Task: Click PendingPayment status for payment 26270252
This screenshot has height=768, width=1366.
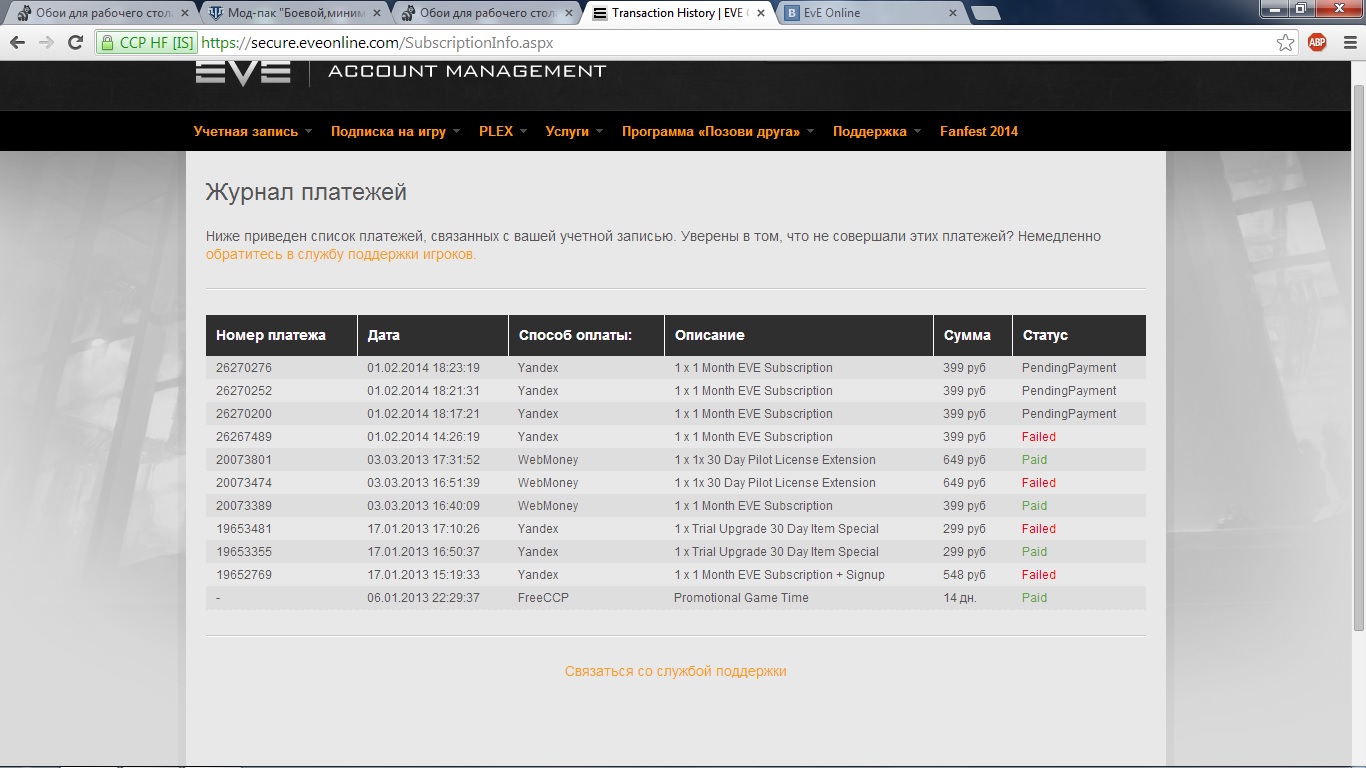Action: pos(1069,391)
